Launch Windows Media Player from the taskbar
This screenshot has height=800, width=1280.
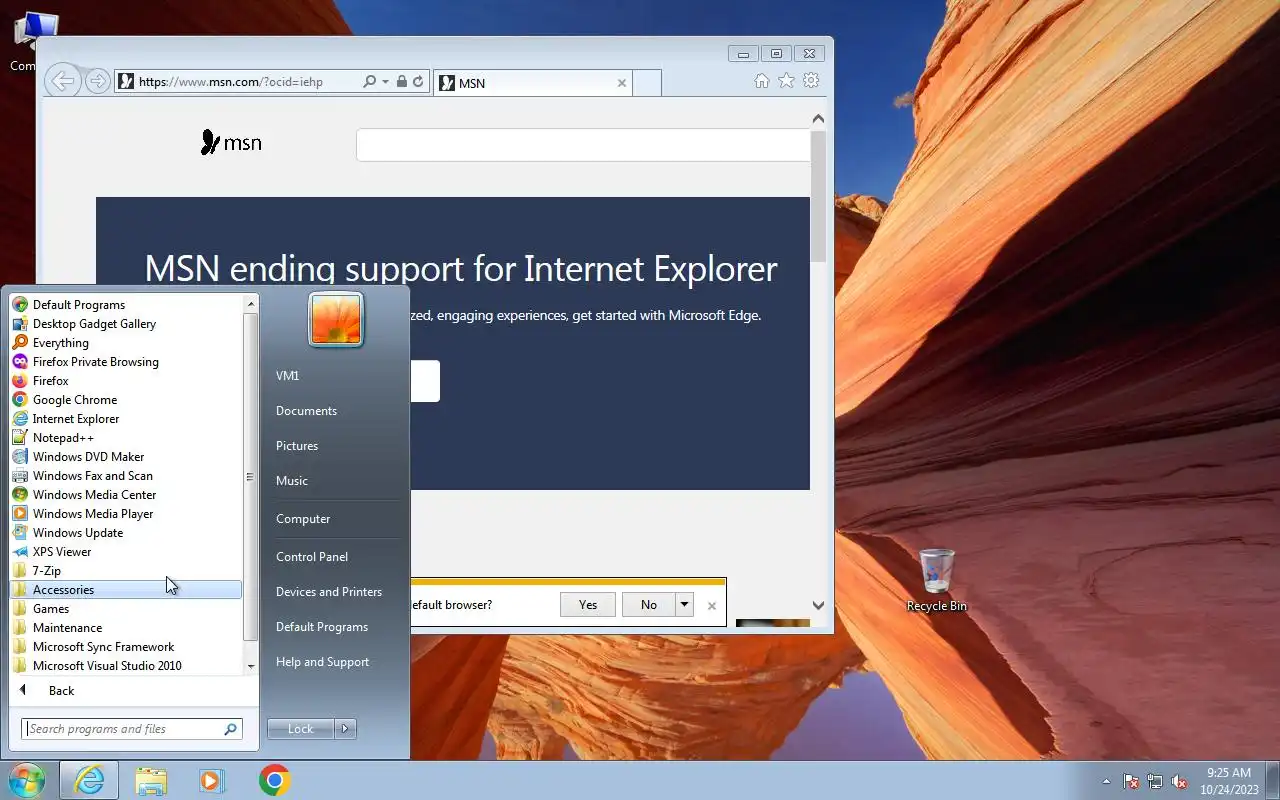pos(212,780)
